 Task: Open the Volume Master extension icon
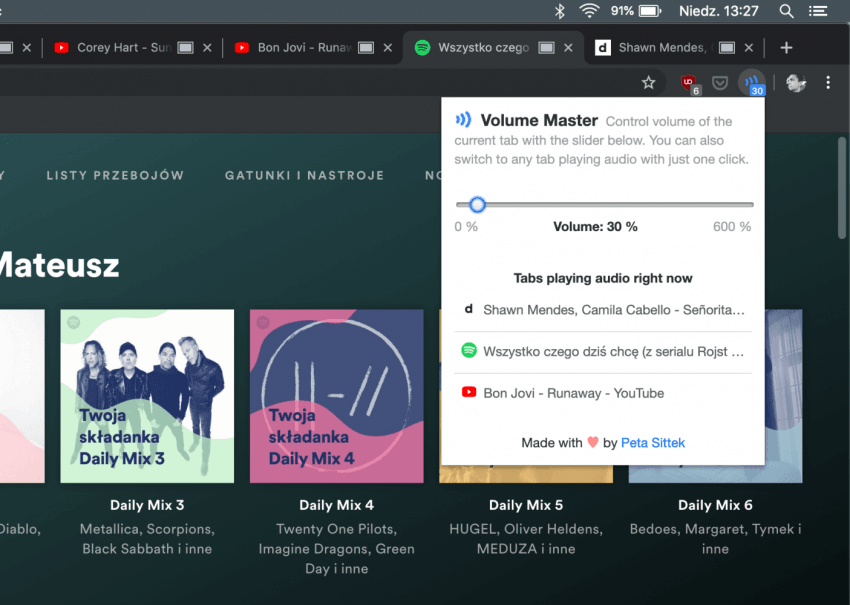pos(751,83)
